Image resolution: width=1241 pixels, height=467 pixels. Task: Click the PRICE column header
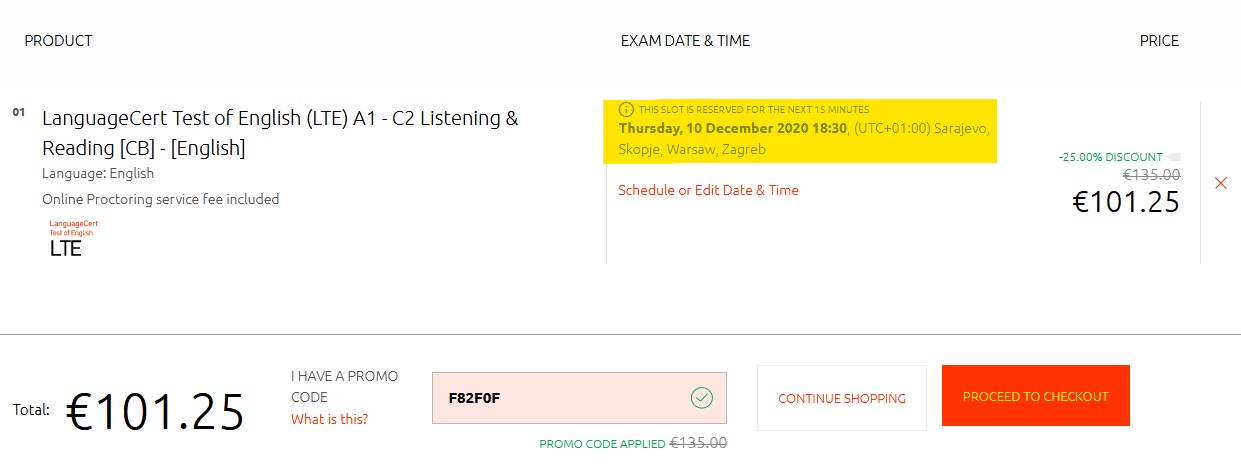[1159, 41]
